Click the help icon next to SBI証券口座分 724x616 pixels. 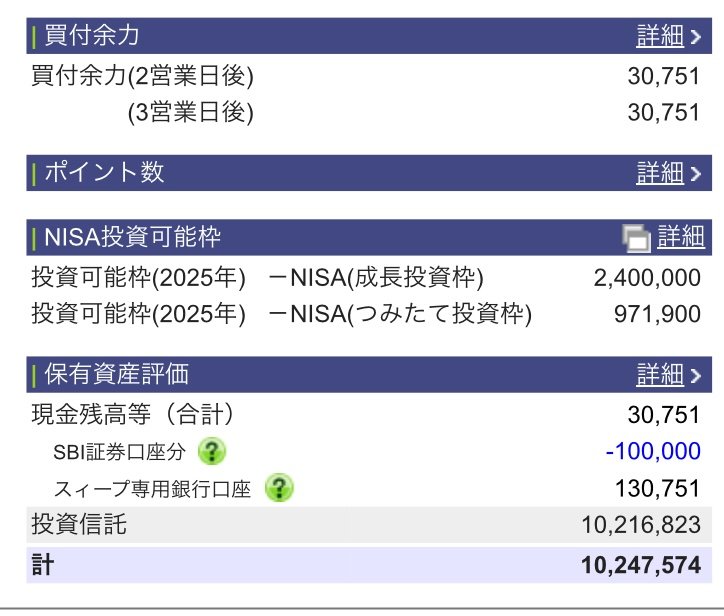pos(211,451)
